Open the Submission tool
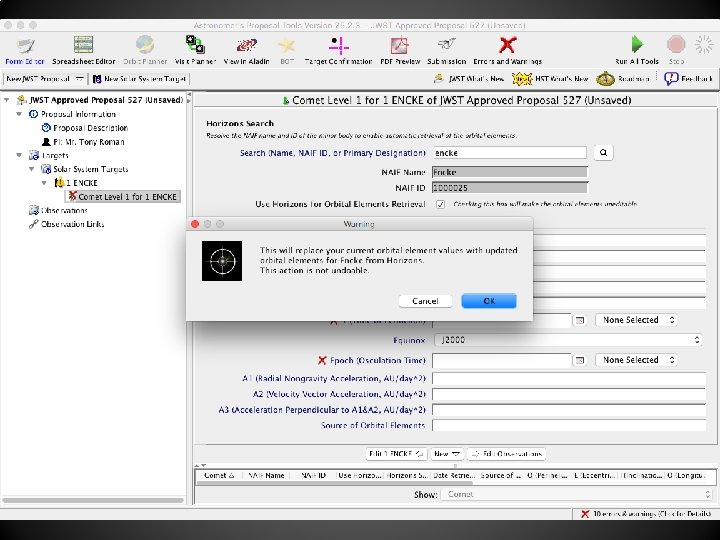This screenshot has width=720, height=540. click(446, 51)
